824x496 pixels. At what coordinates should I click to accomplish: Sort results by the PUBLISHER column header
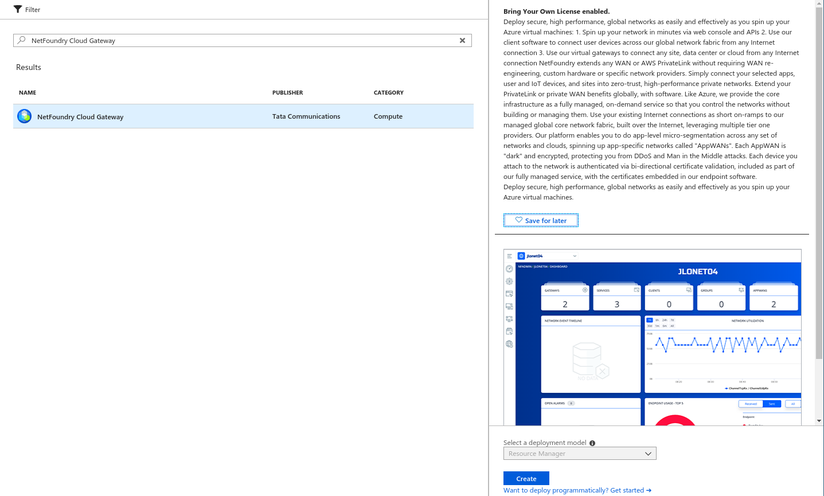pos(287,92)
